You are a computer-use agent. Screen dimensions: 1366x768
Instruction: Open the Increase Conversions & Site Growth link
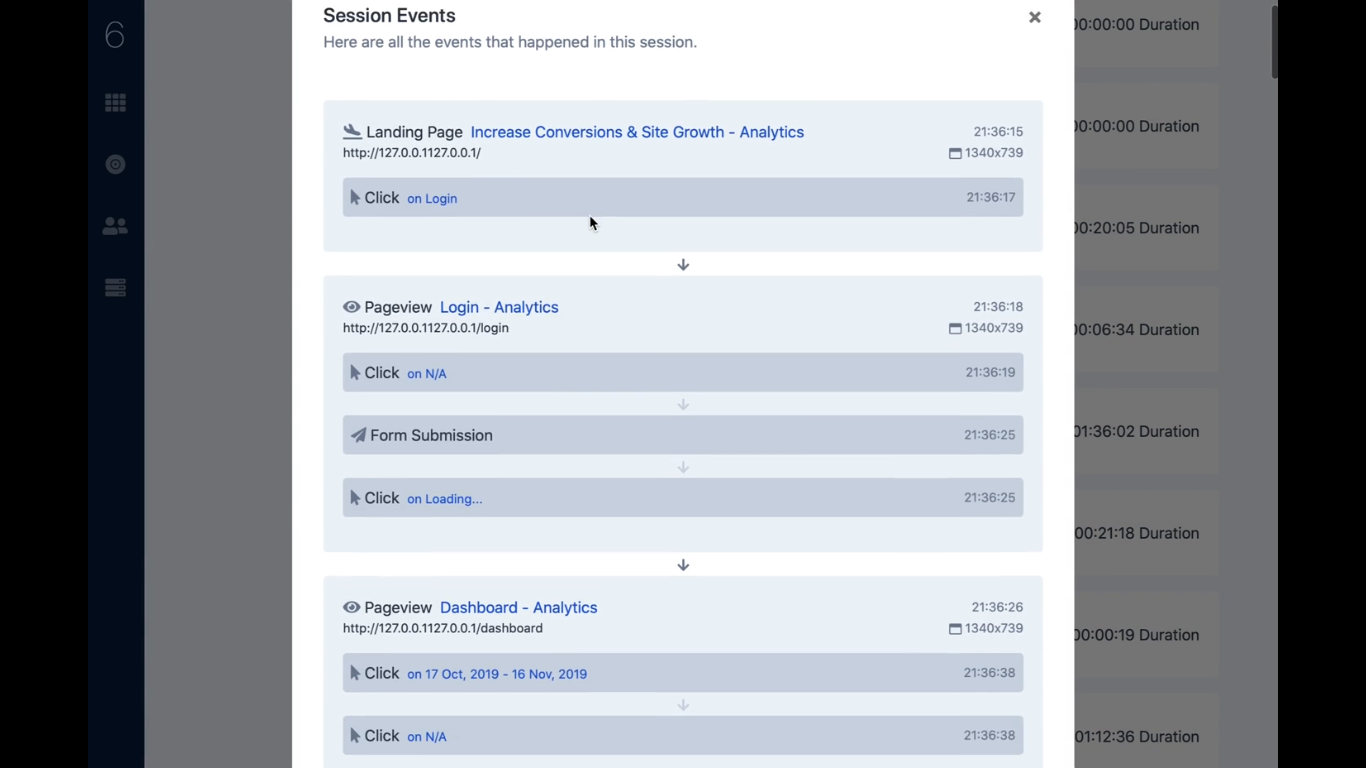(x=637, y=132)
